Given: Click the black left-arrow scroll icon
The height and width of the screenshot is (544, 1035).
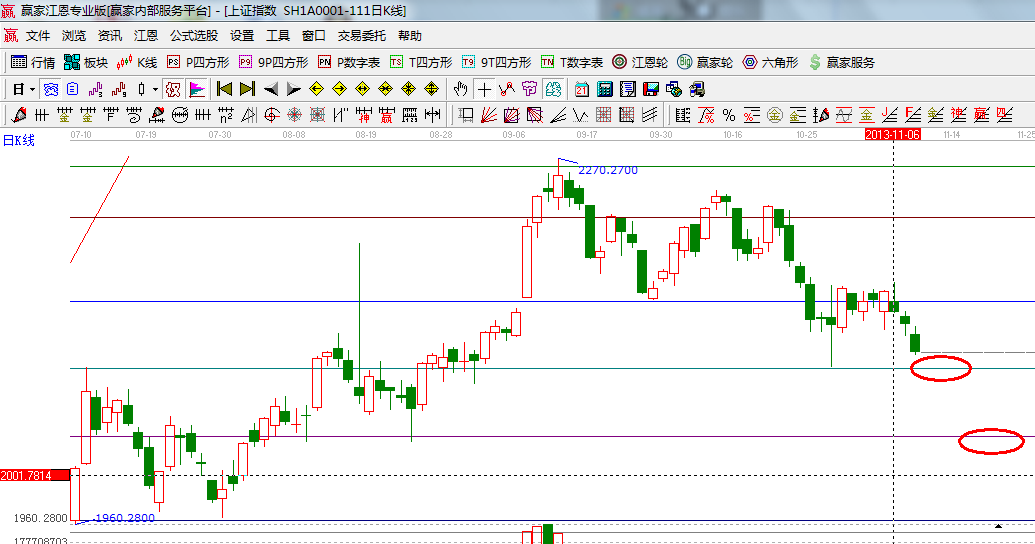Looking at the screenshot, I should coord(270,89).
